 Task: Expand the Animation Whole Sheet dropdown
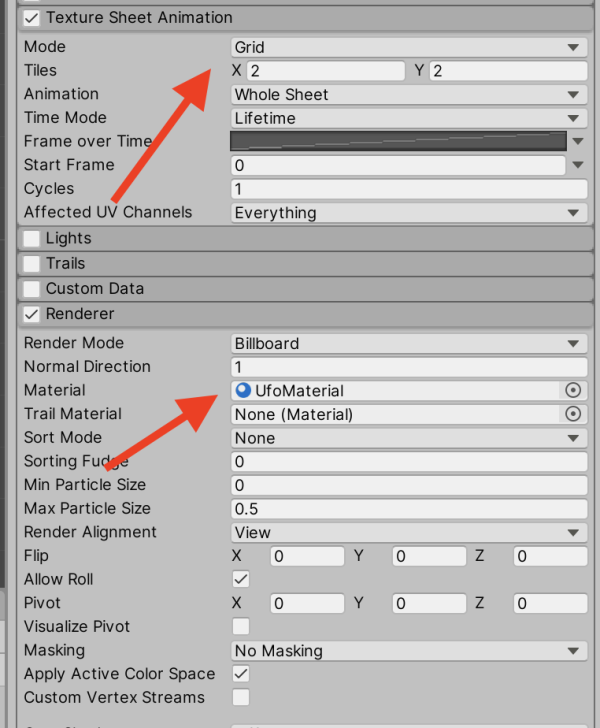click(408, 94)
